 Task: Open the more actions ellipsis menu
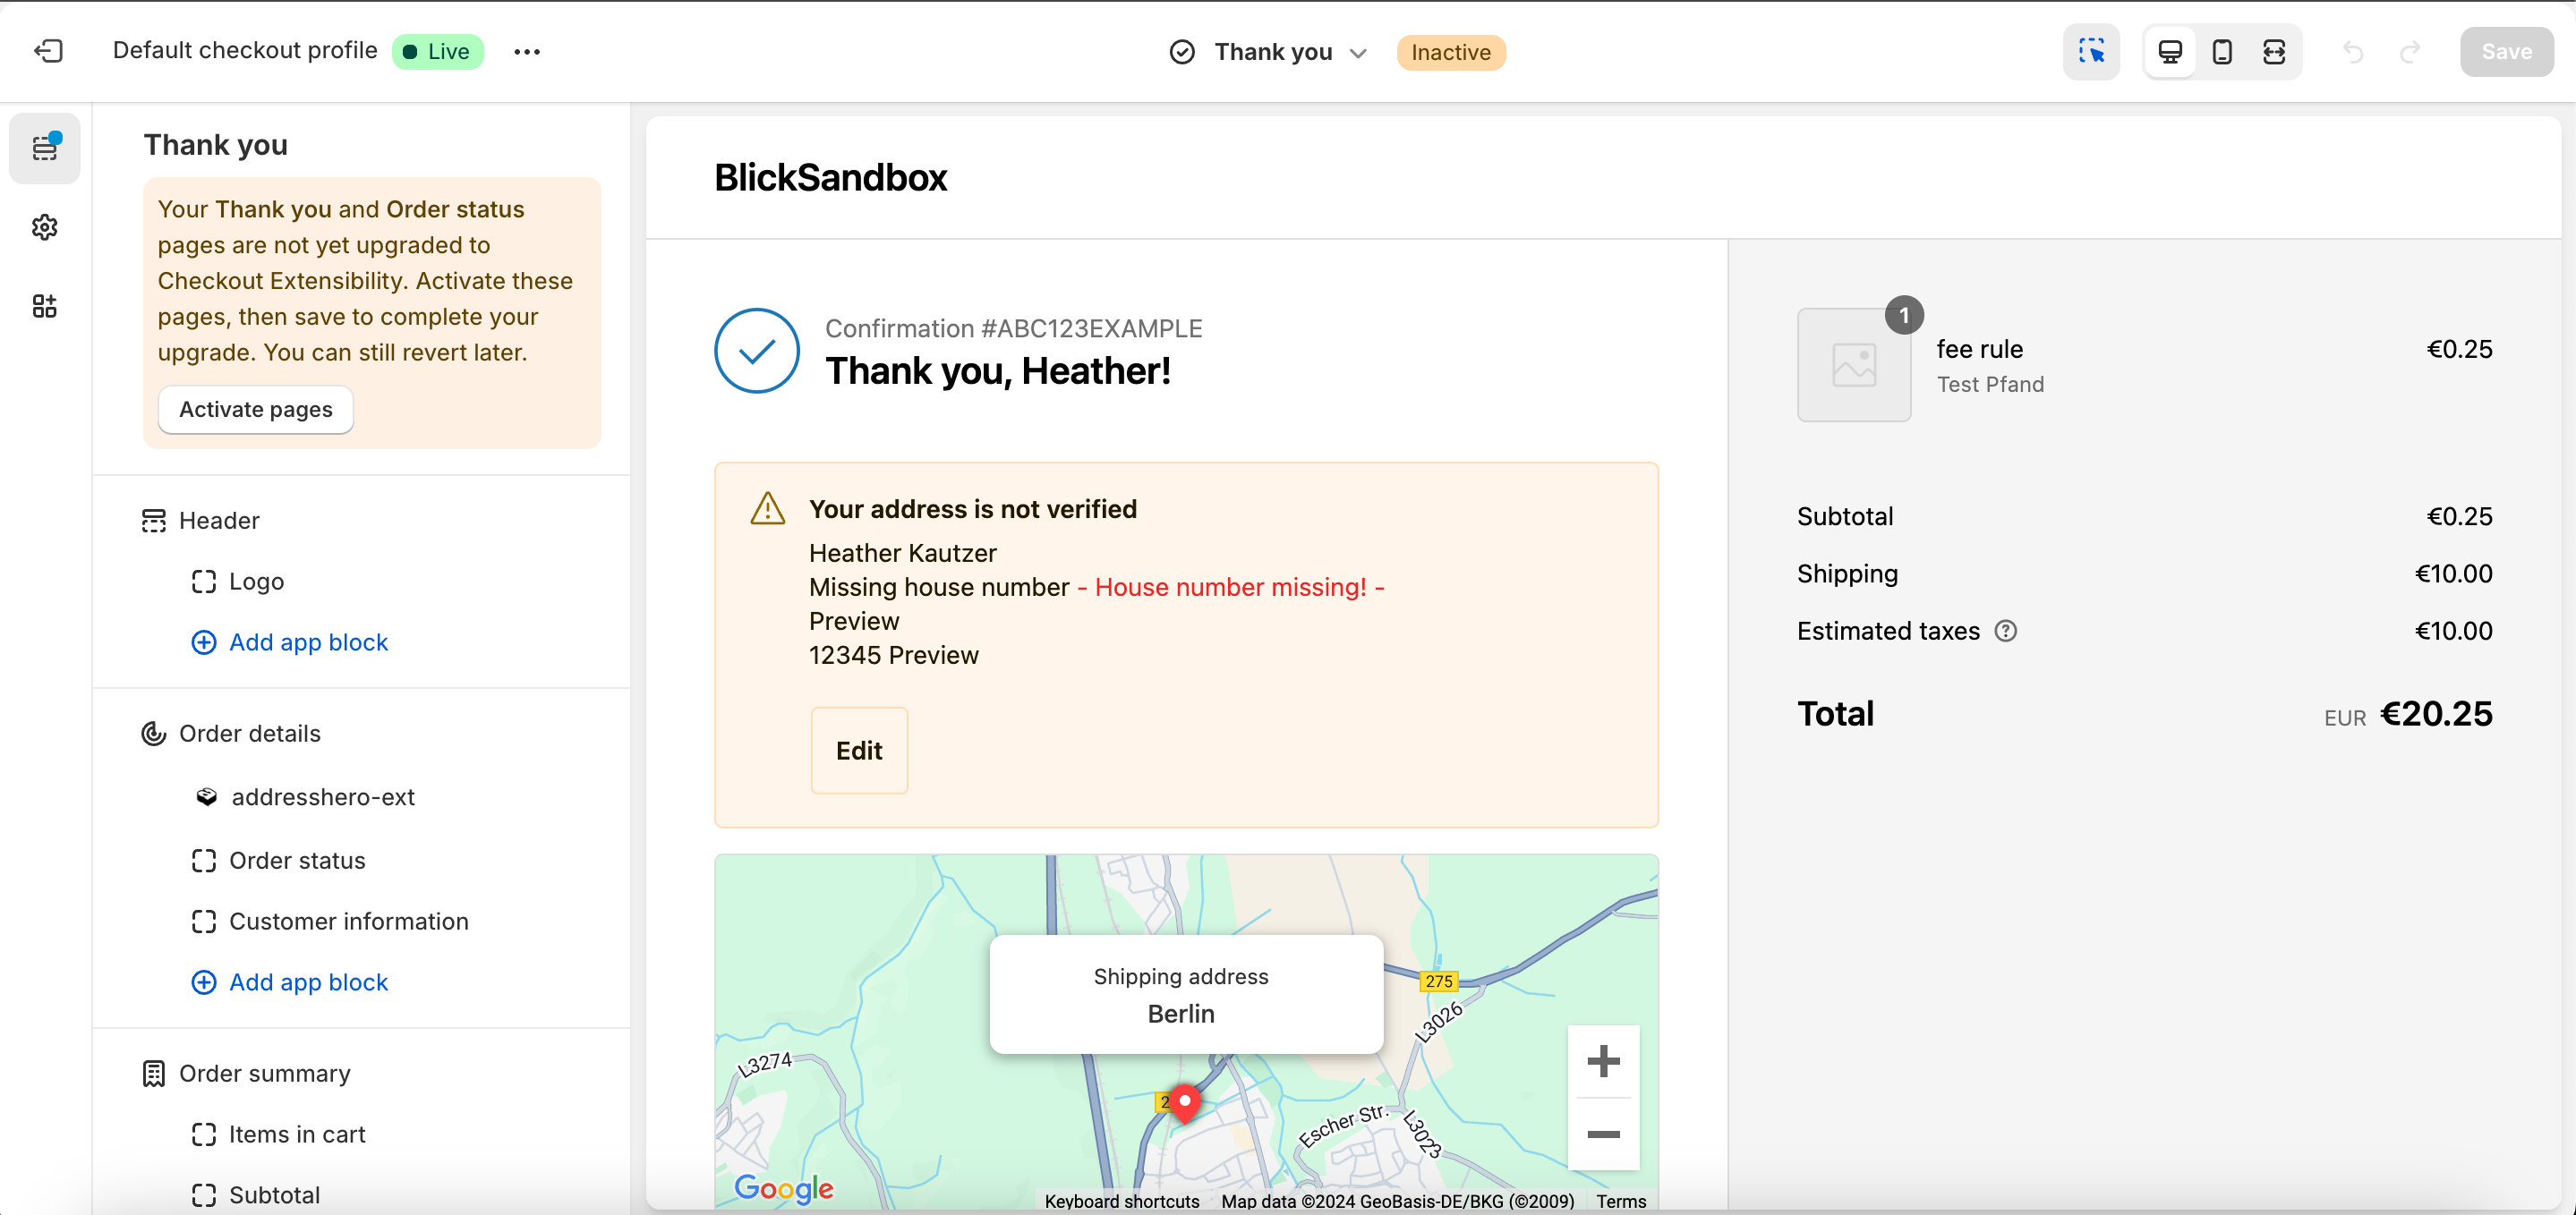[x=527, y=52]
